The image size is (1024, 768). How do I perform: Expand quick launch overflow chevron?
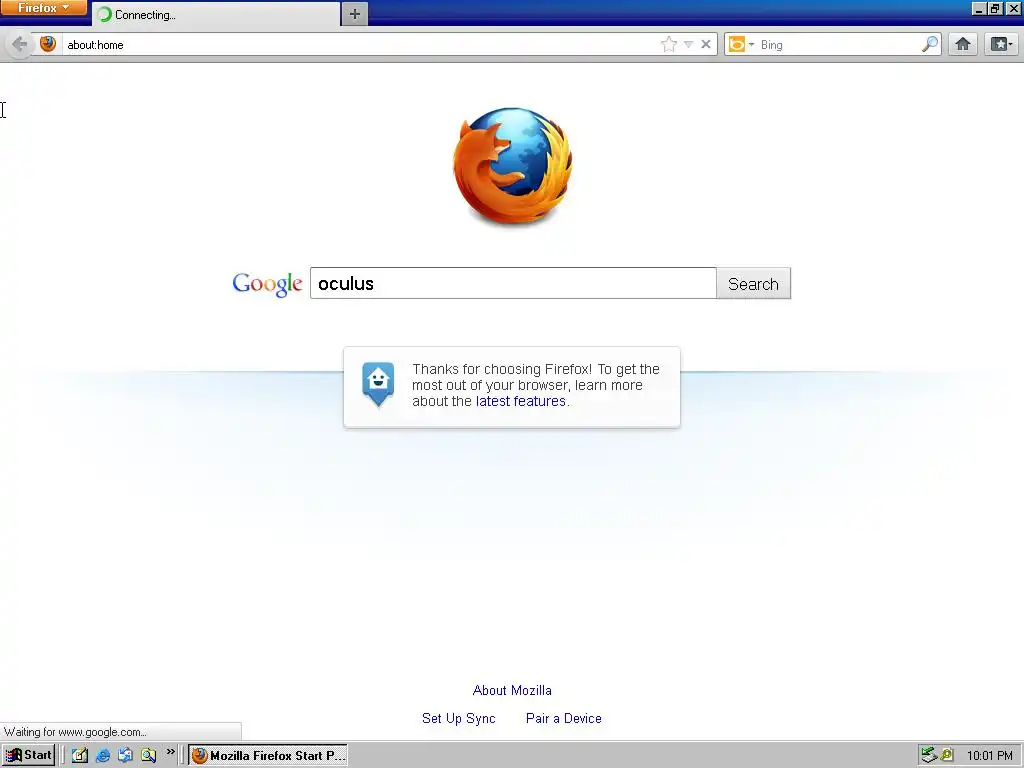click(x=170, y=752)
